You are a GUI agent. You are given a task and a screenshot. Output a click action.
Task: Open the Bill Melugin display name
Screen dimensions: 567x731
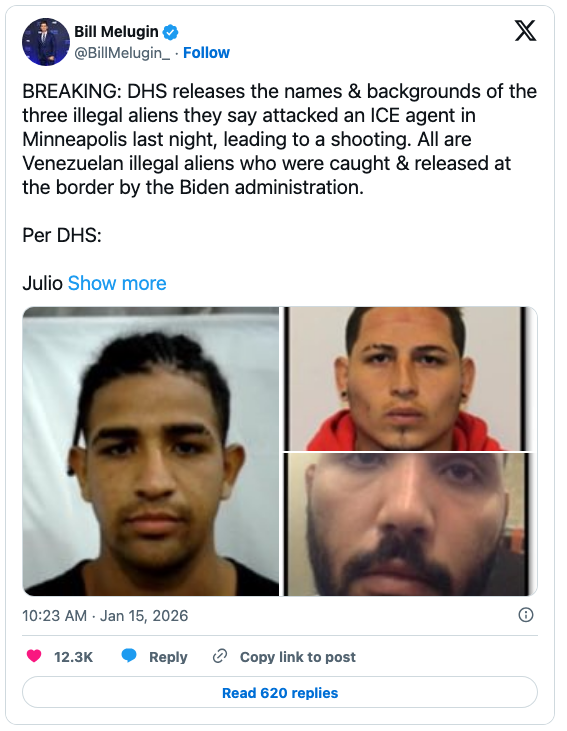point(117,32)
